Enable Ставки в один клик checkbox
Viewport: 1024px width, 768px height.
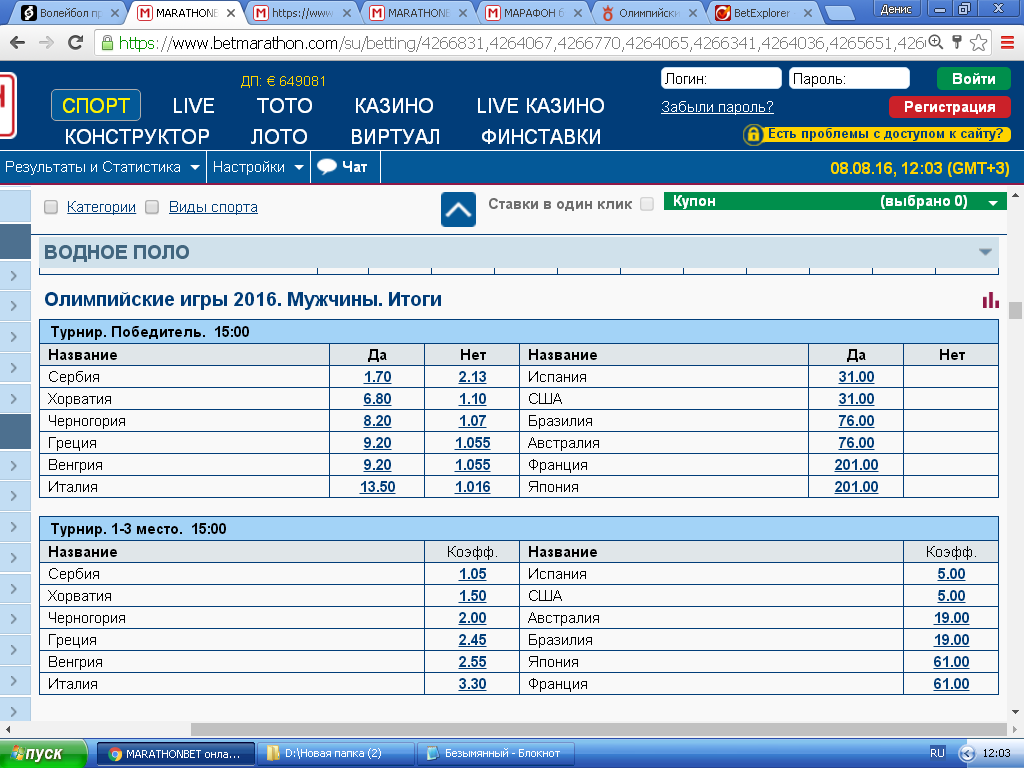647,204
